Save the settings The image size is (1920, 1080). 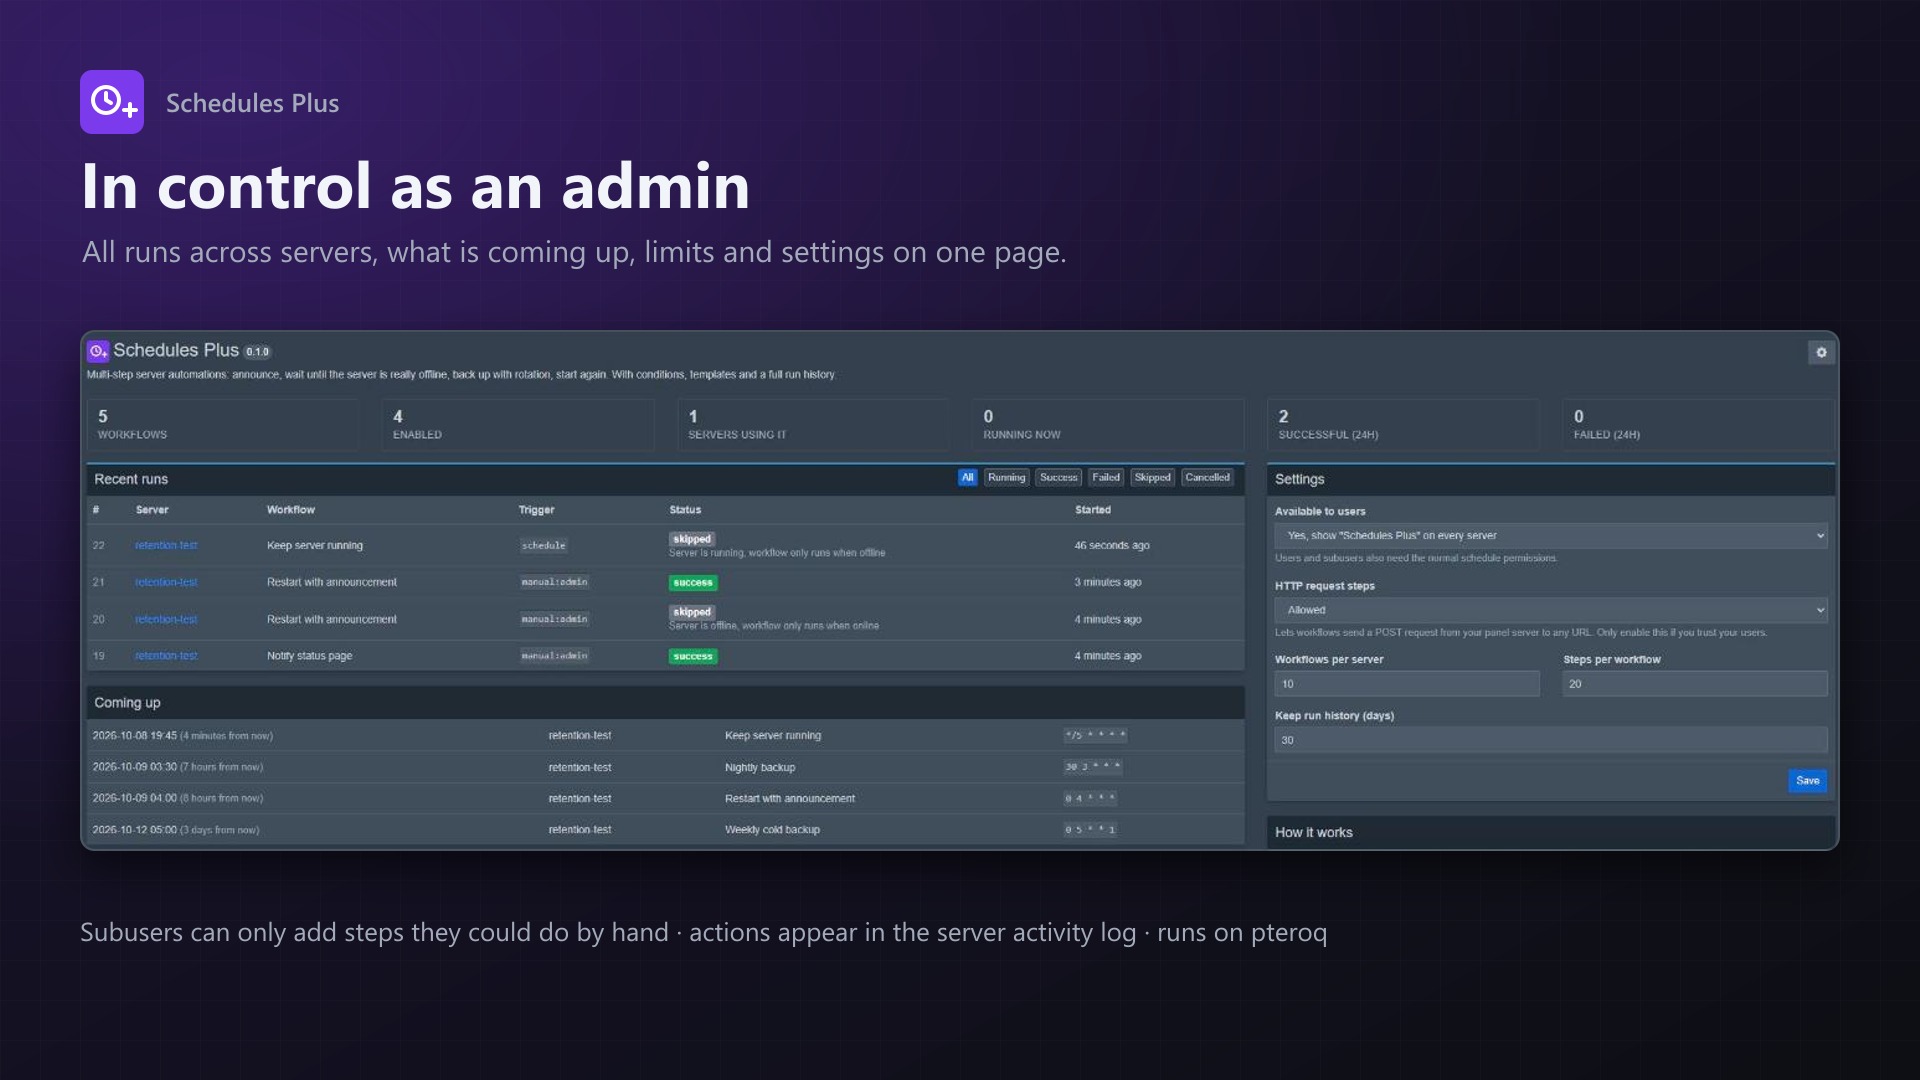[1807, 781]
